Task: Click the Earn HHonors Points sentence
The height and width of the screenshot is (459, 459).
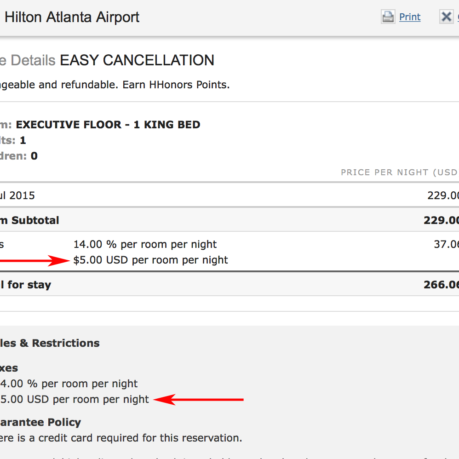Action: click(176, 85)
